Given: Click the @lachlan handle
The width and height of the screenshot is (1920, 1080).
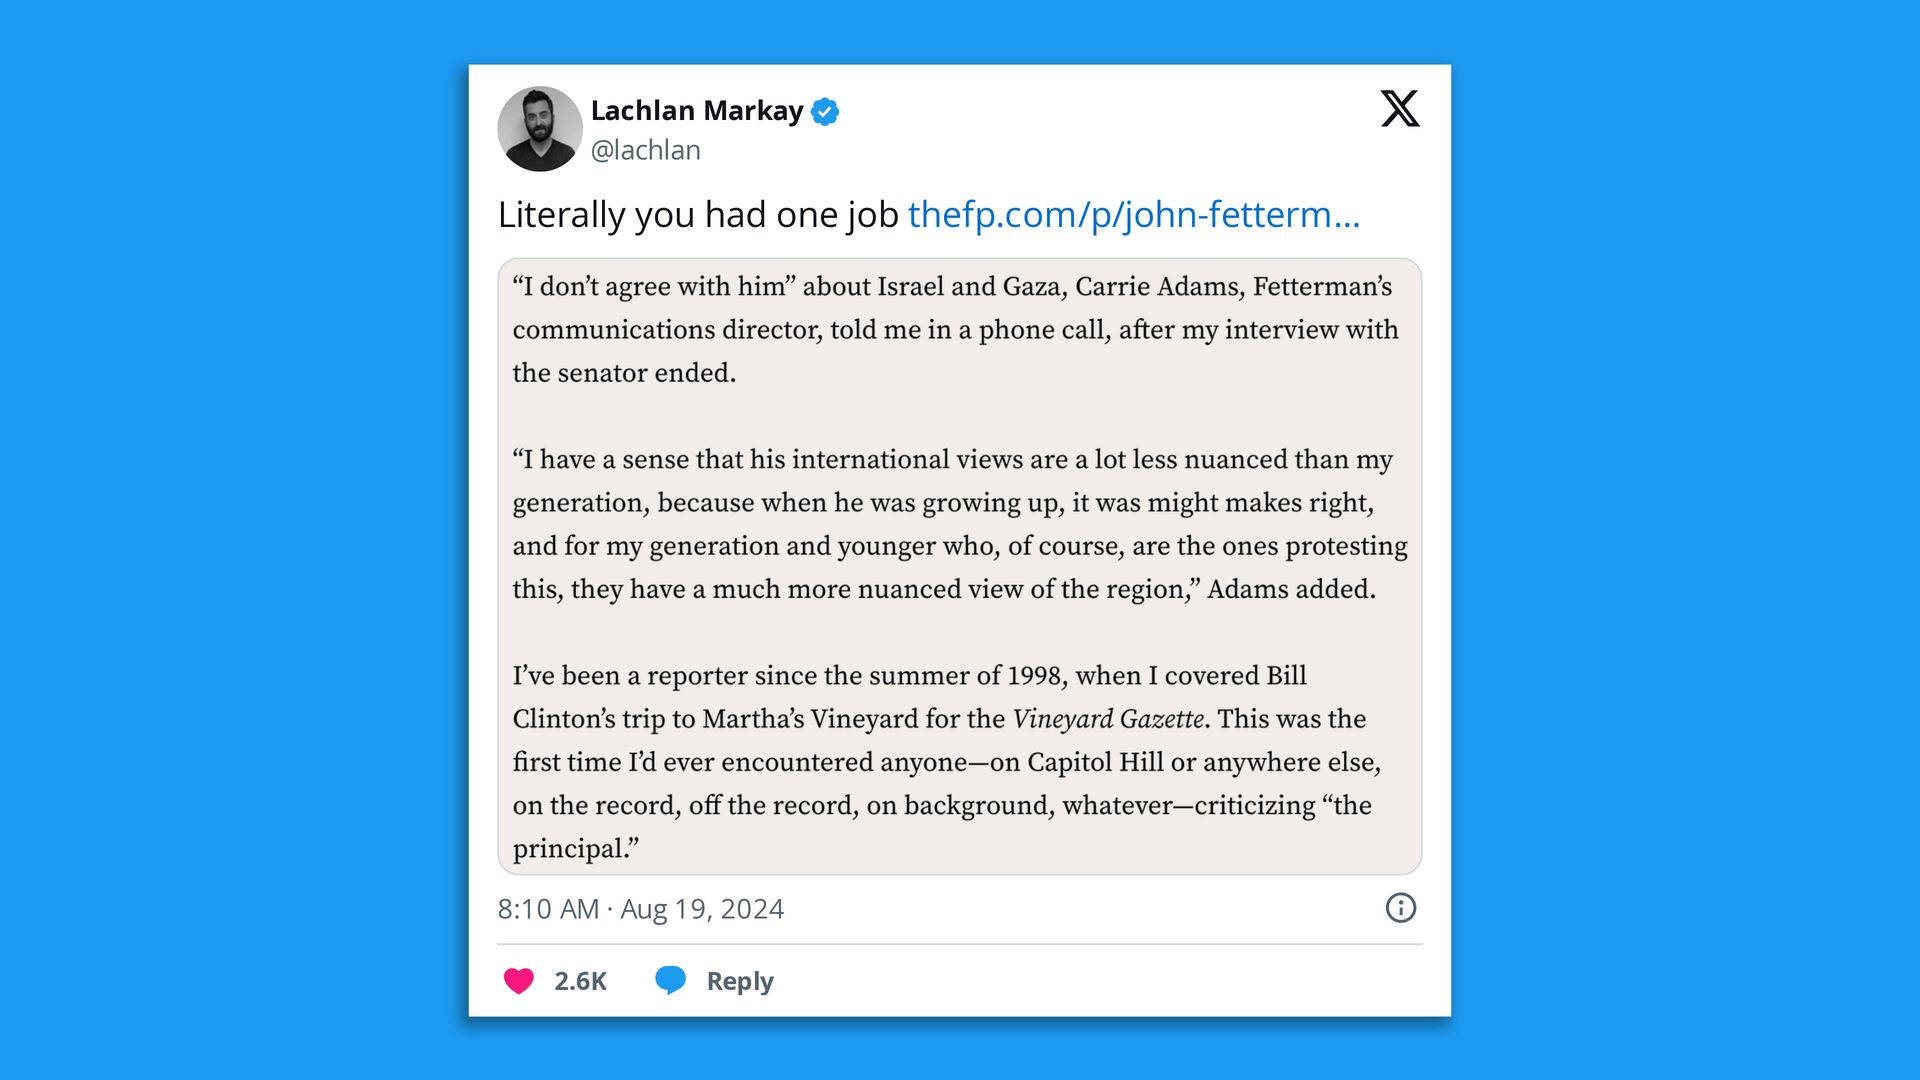Looking at the screenshot, I should tap(646, 150).
